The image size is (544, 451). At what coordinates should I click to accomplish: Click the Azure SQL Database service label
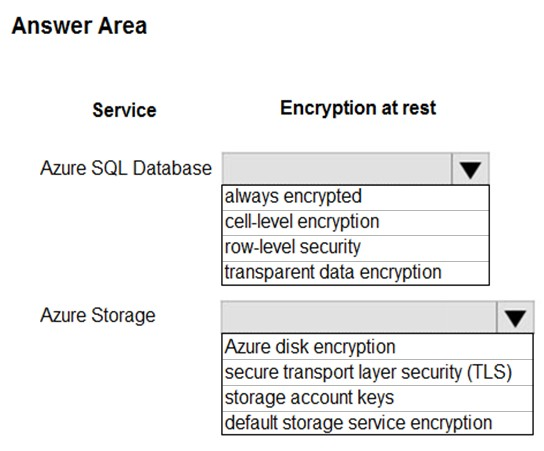click(x=126, y=168)
